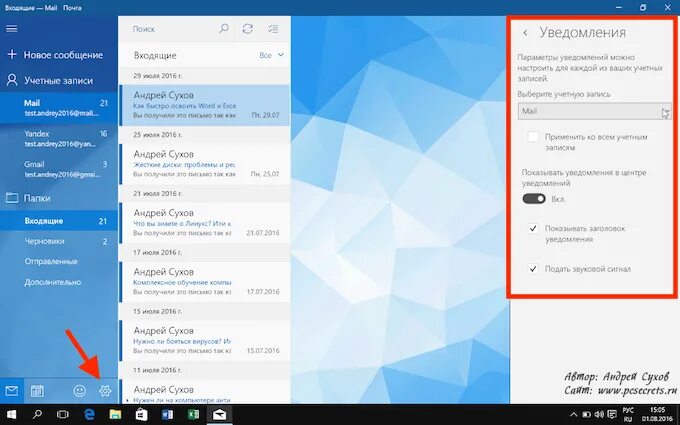
Task: Open taskbar search icon
Action: (37, 415)
